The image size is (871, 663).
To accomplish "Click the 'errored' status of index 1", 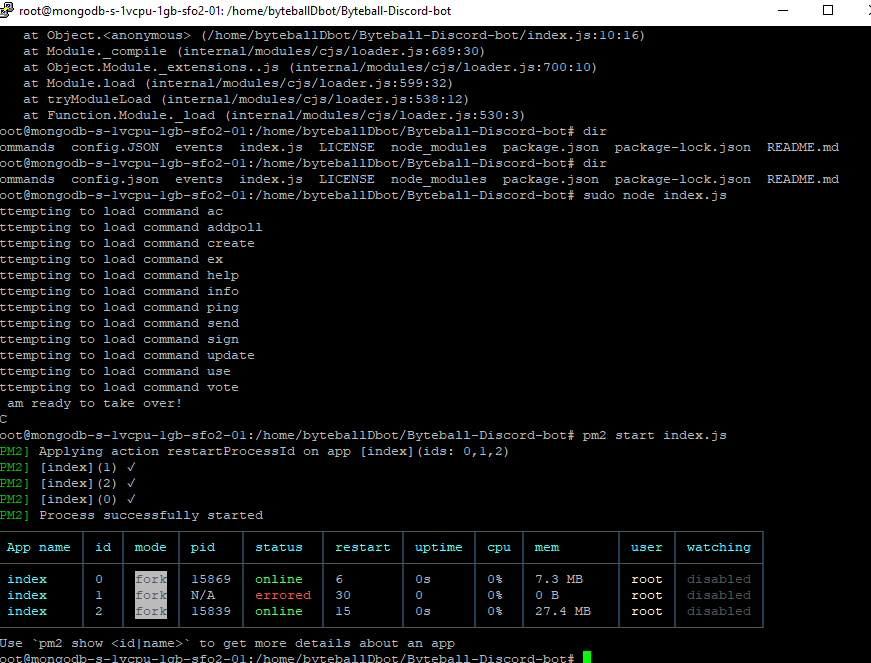I will (x=283, y=595).
